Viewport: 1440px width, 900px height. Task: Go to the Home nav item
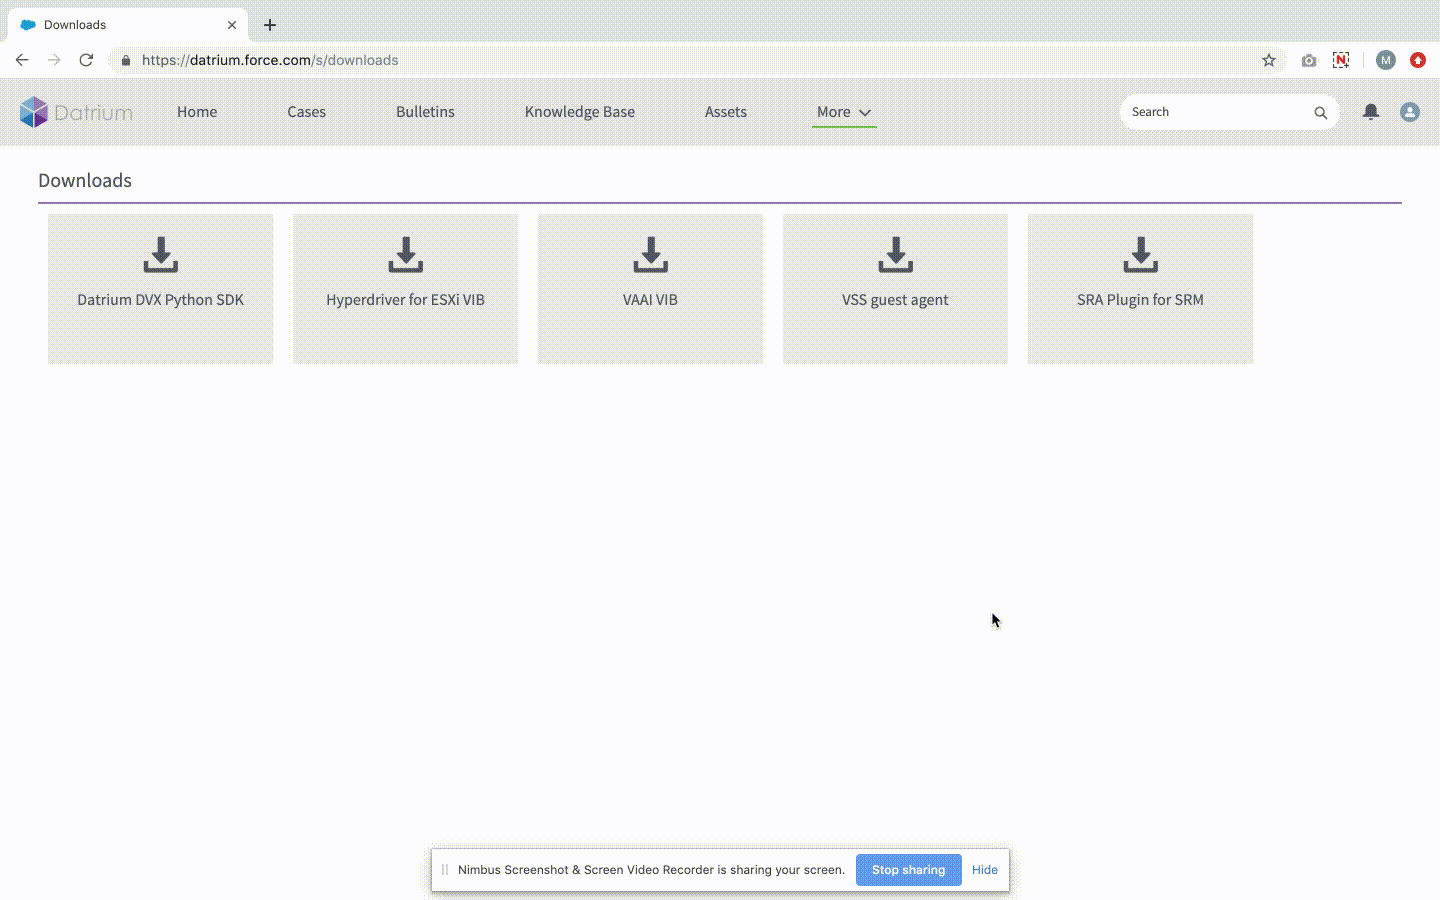[x=197, y=112]
